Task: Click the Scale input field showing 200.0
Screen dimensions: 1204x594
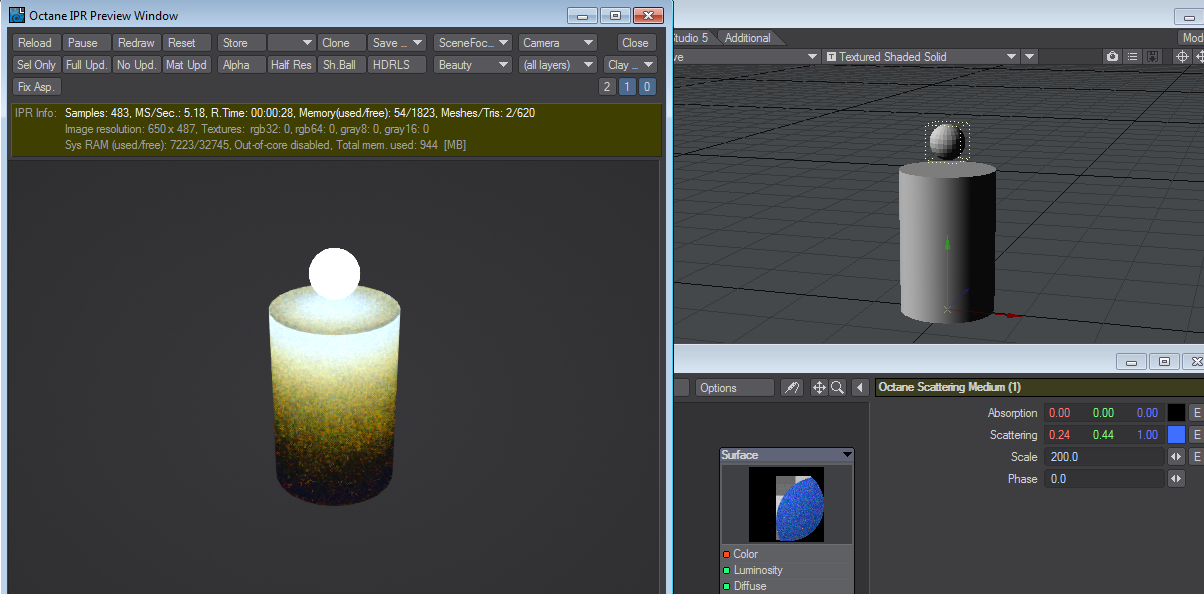Action: [x=1104, y=457]
